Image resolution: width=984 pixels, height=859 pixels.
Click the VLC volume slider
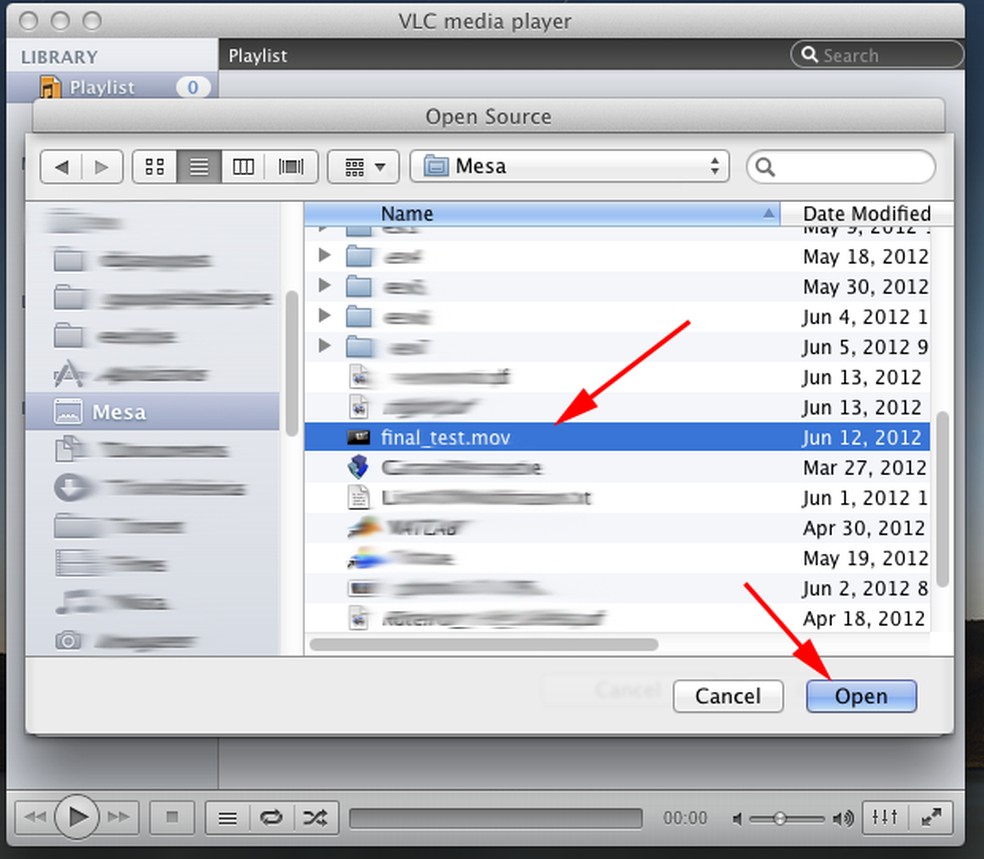coord(787,818)
